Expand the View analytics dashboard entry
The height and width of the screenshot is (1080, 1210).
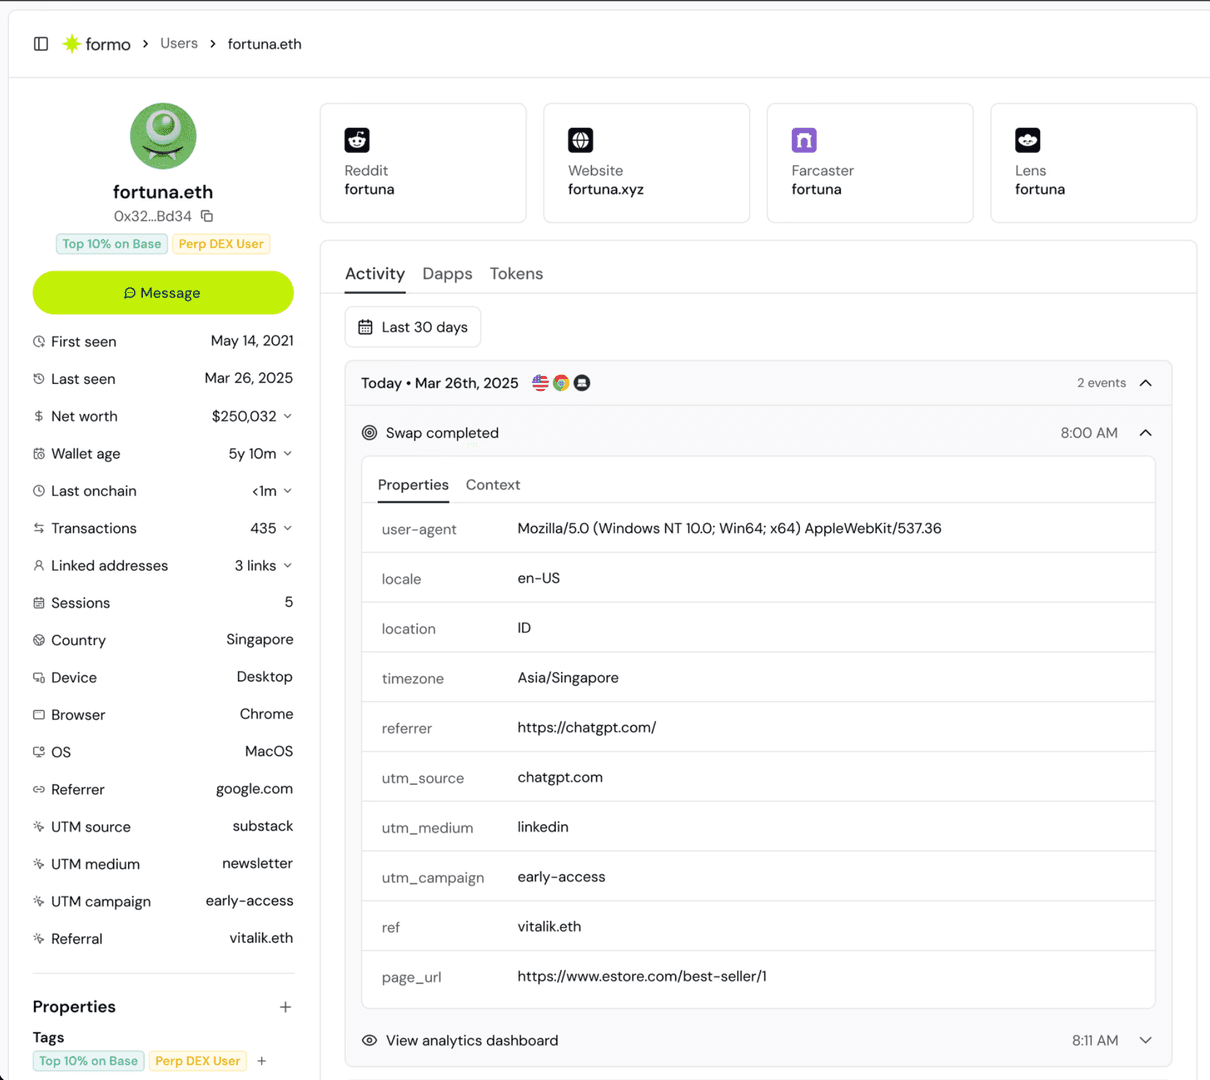(1146, 1040)
